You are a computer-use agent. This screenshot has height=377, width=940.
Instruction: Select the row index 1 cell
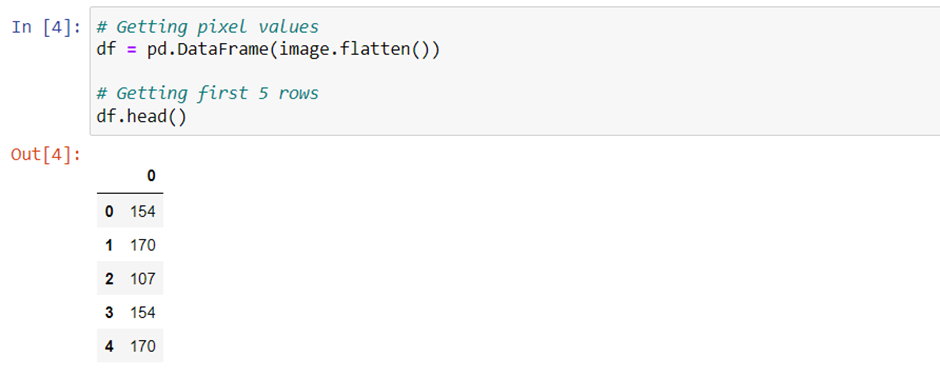pos(109,245)
